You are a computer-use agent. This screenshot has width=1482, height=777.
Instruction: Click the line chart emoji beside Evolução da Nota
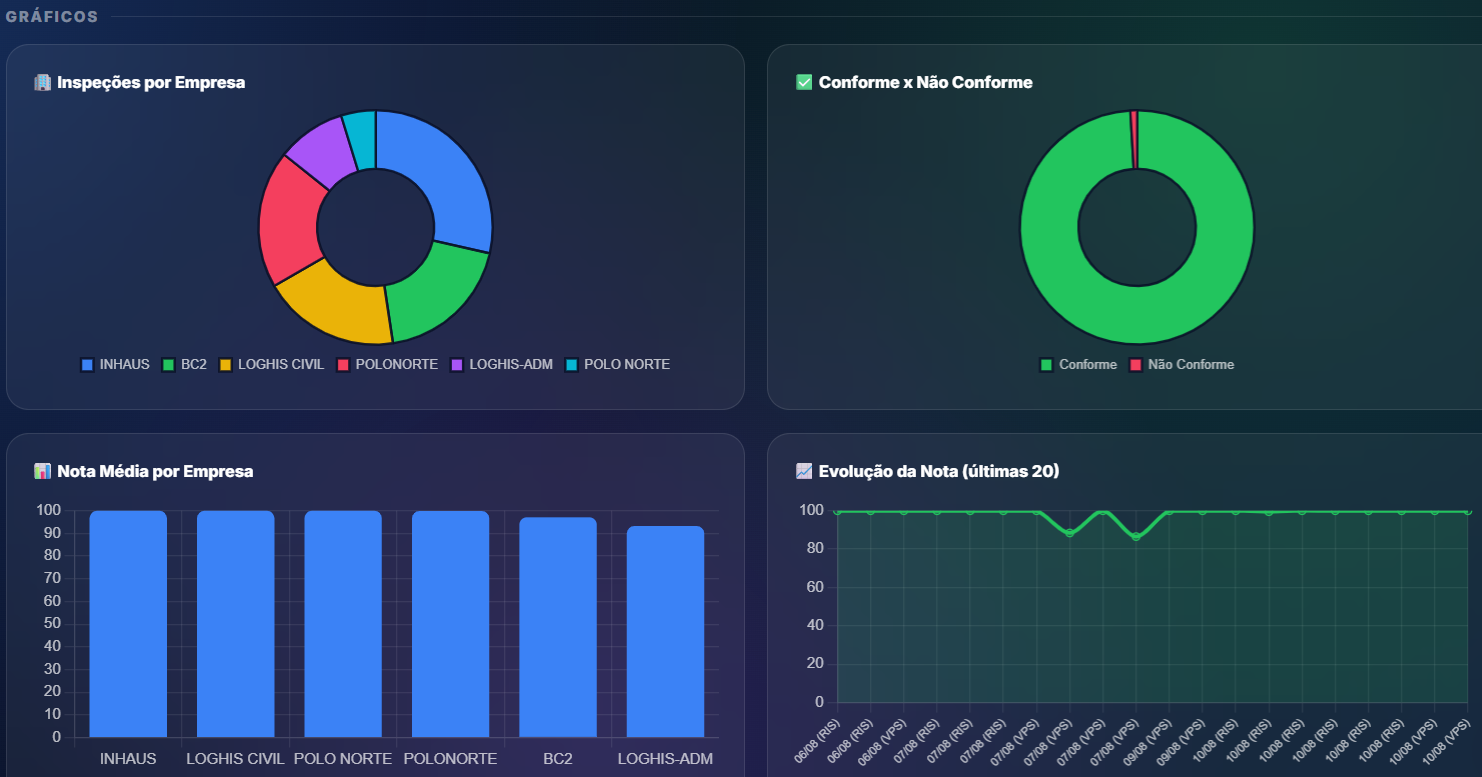tap(804, 471)
